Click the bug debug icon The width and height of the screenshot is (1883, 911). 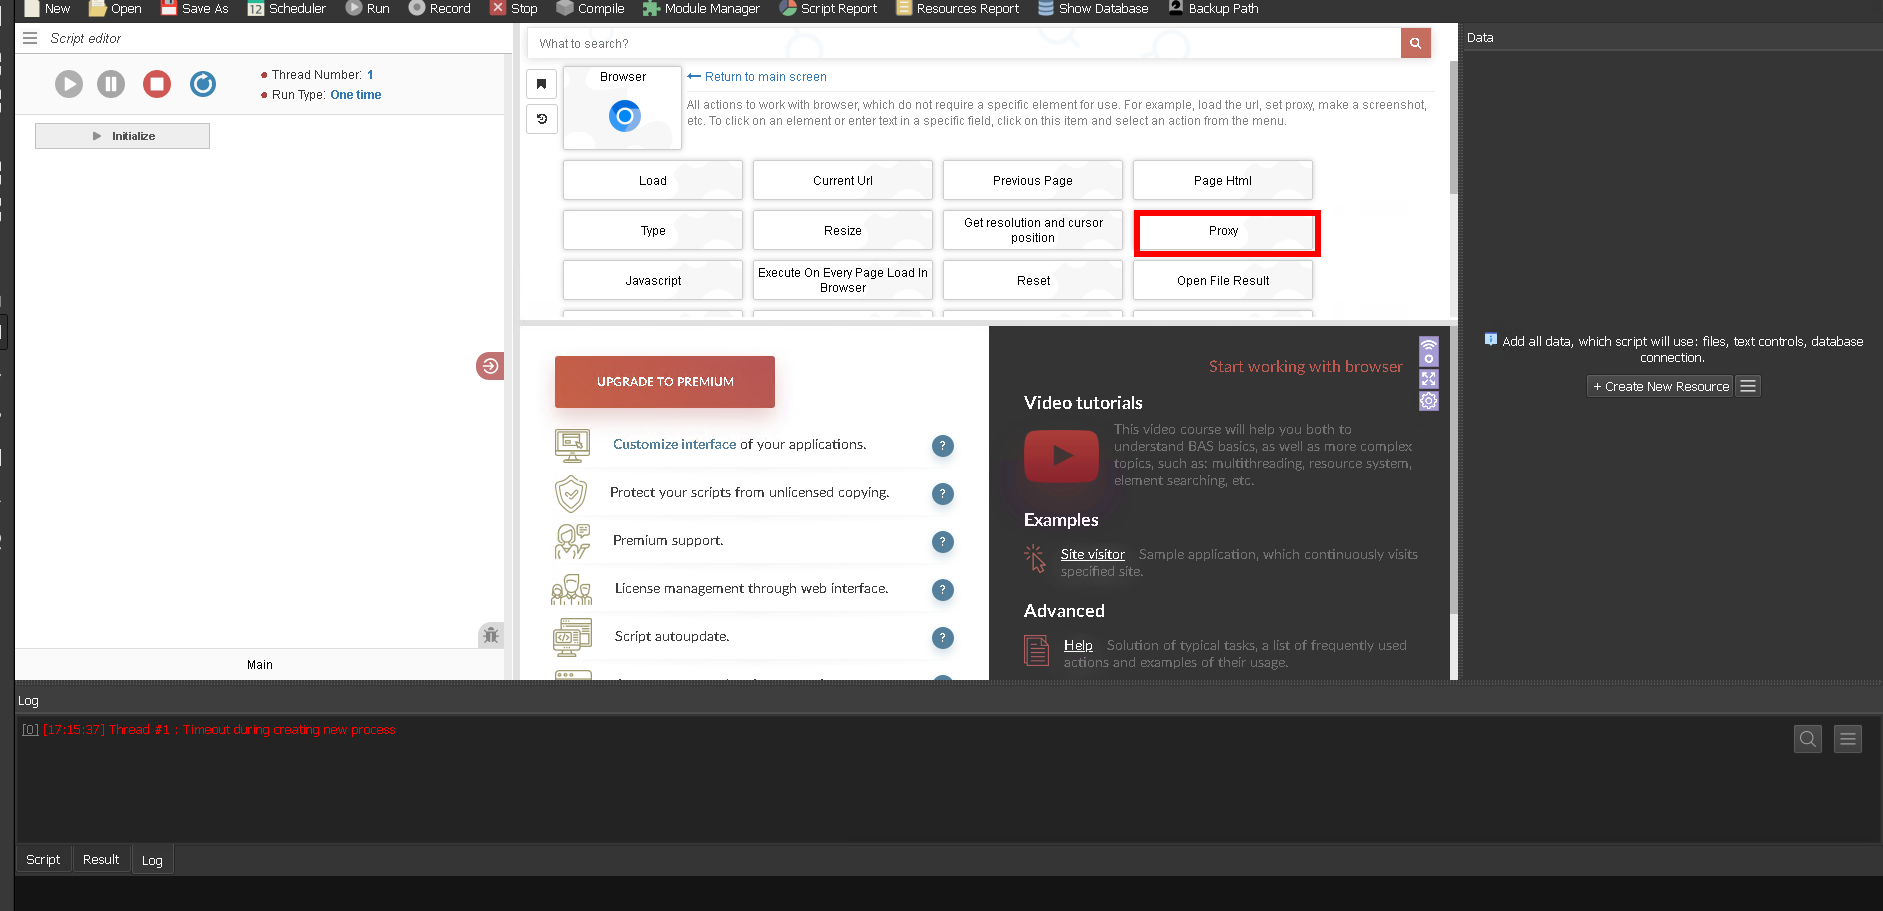[490, 634]
